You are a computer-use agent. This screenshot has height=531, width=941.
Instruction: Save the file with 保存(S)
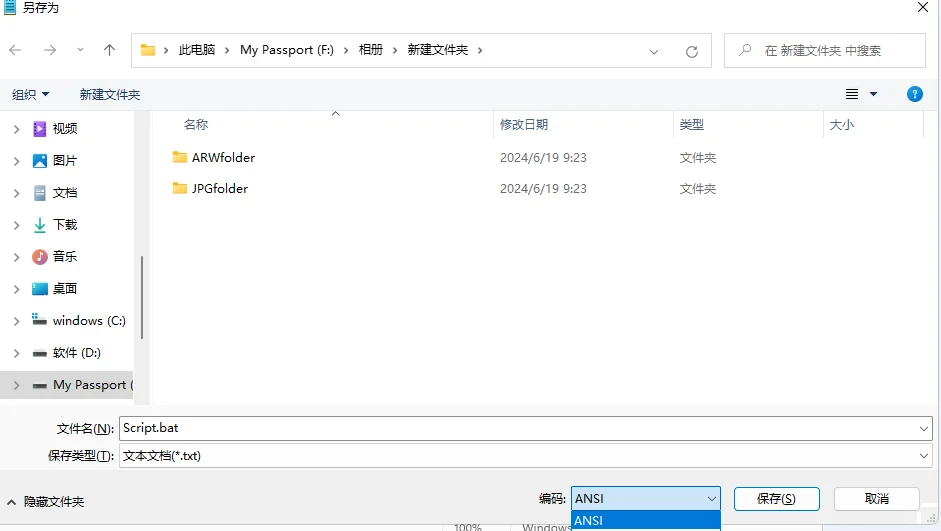point(777,499)
